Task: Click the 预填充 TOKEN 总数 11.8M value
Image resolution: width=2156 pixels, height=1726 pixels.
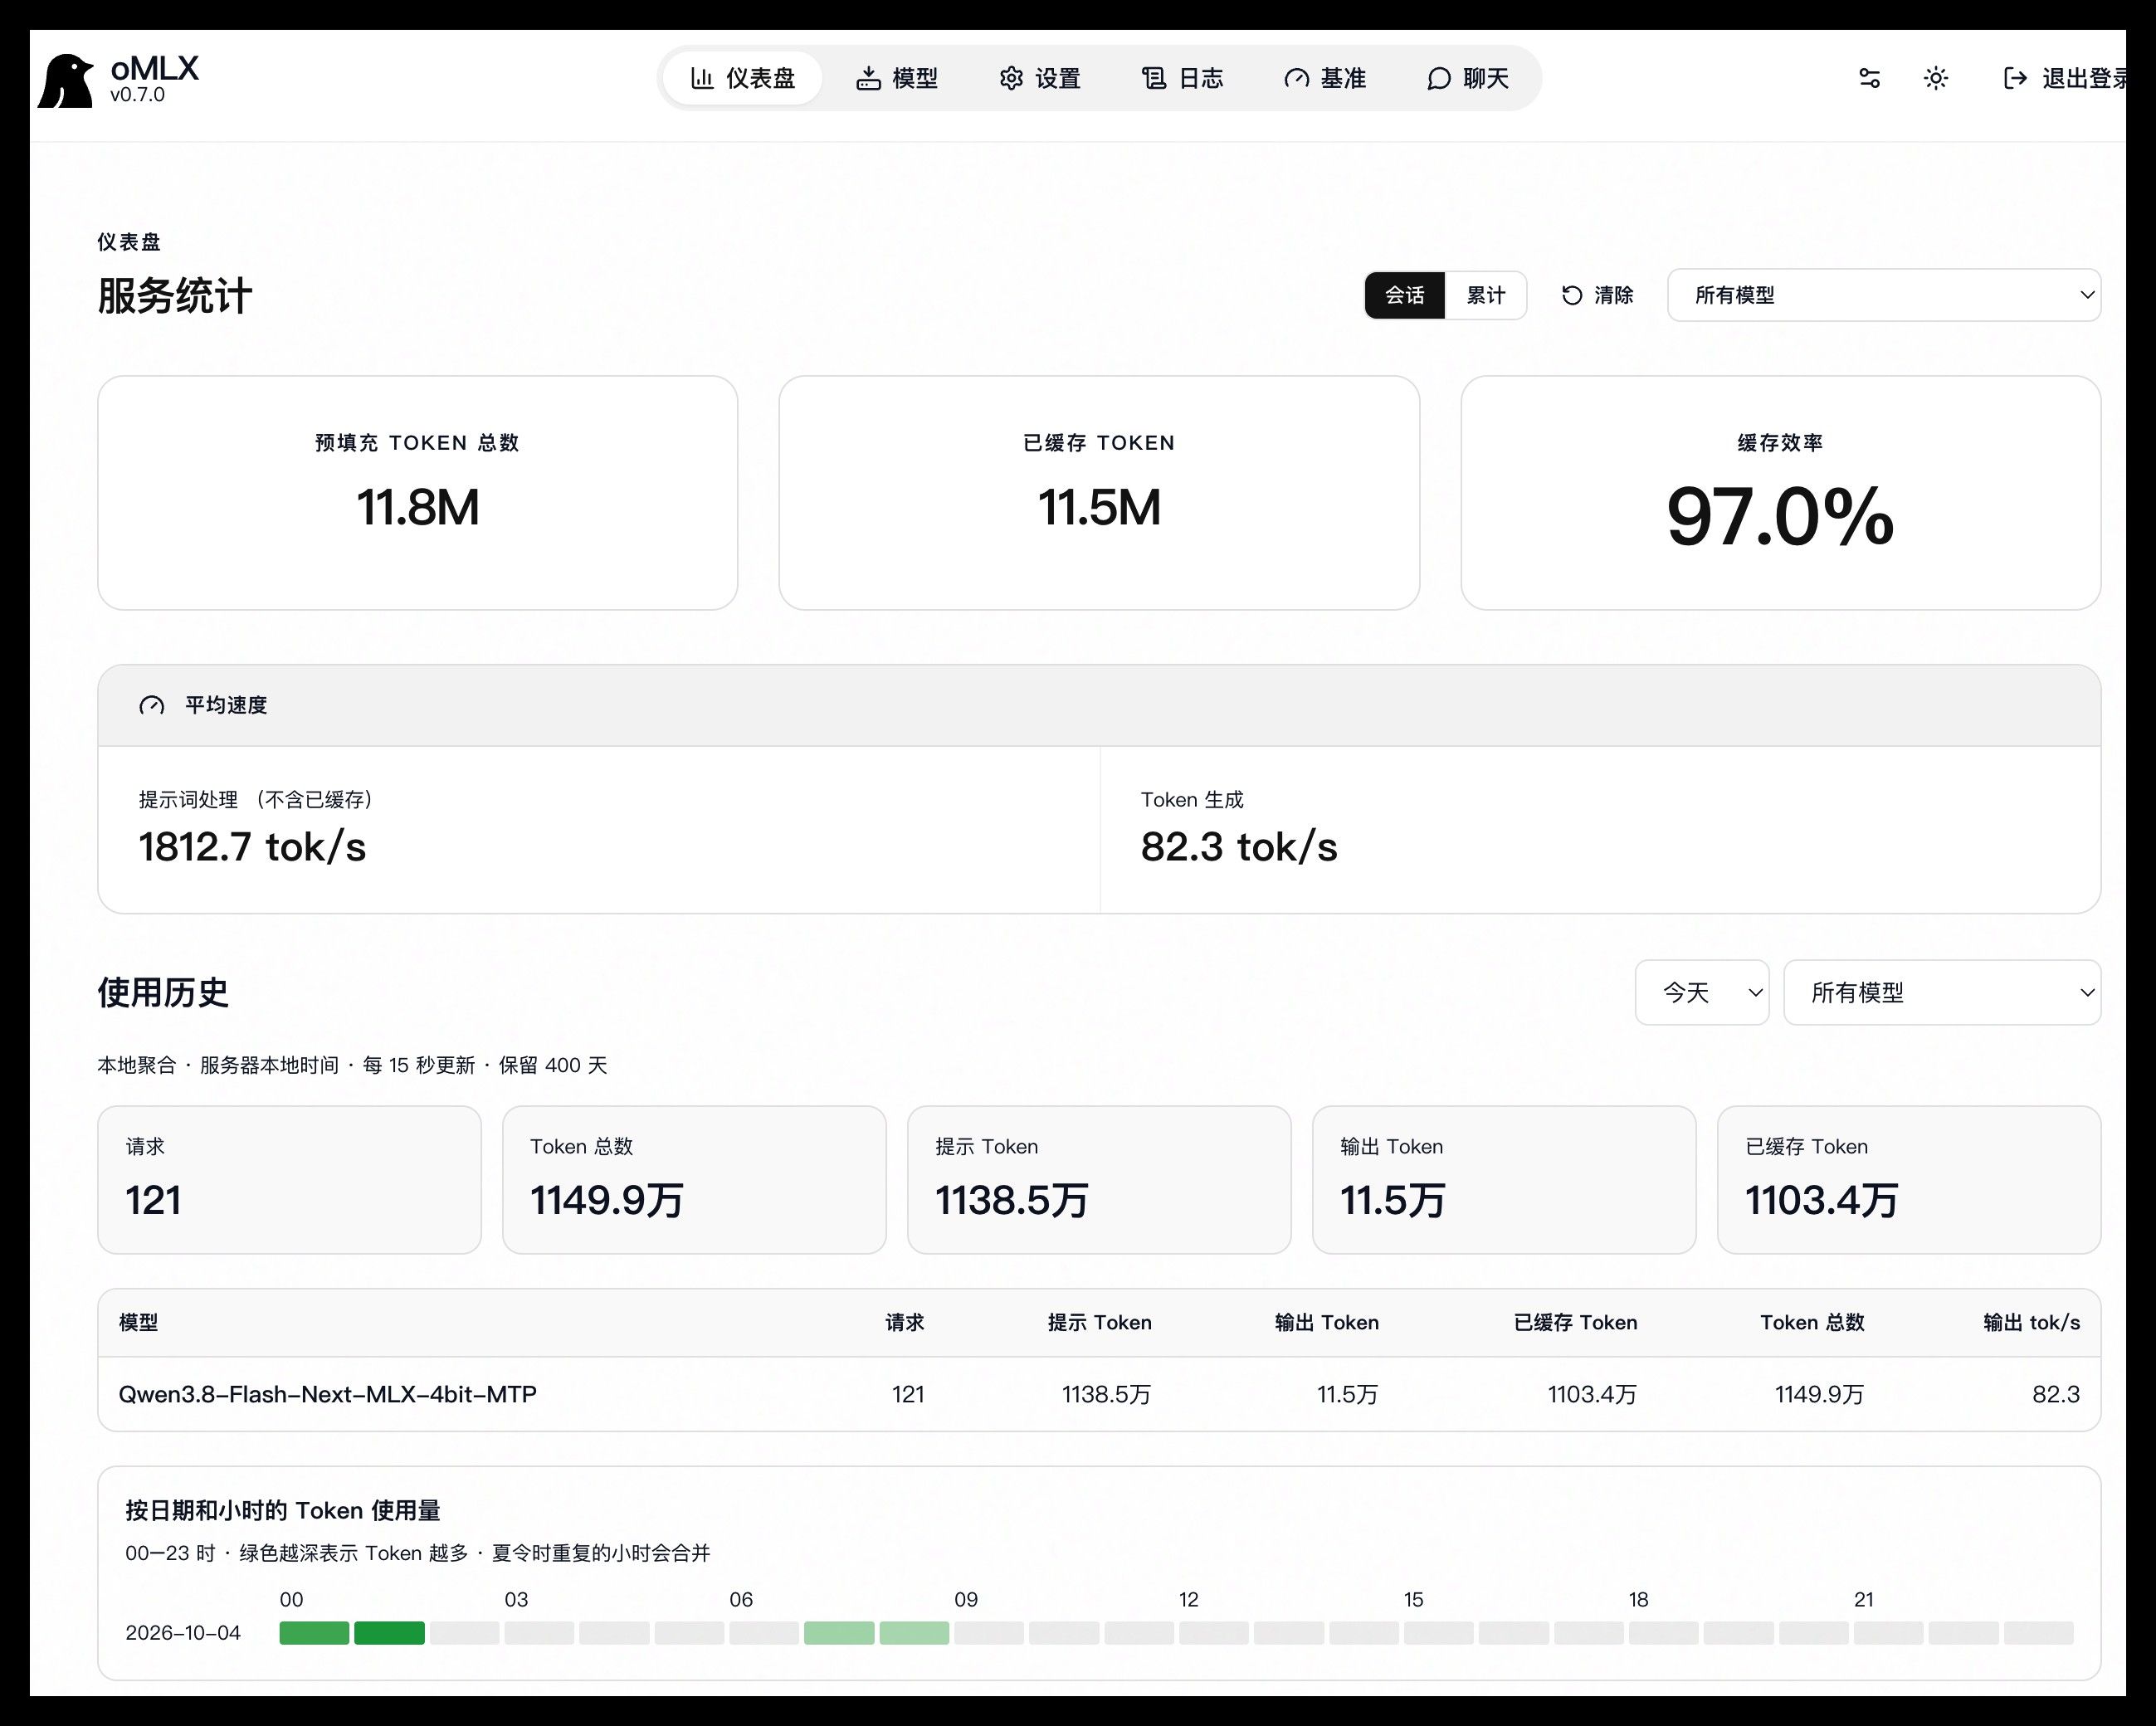Action: click(418, 507)
